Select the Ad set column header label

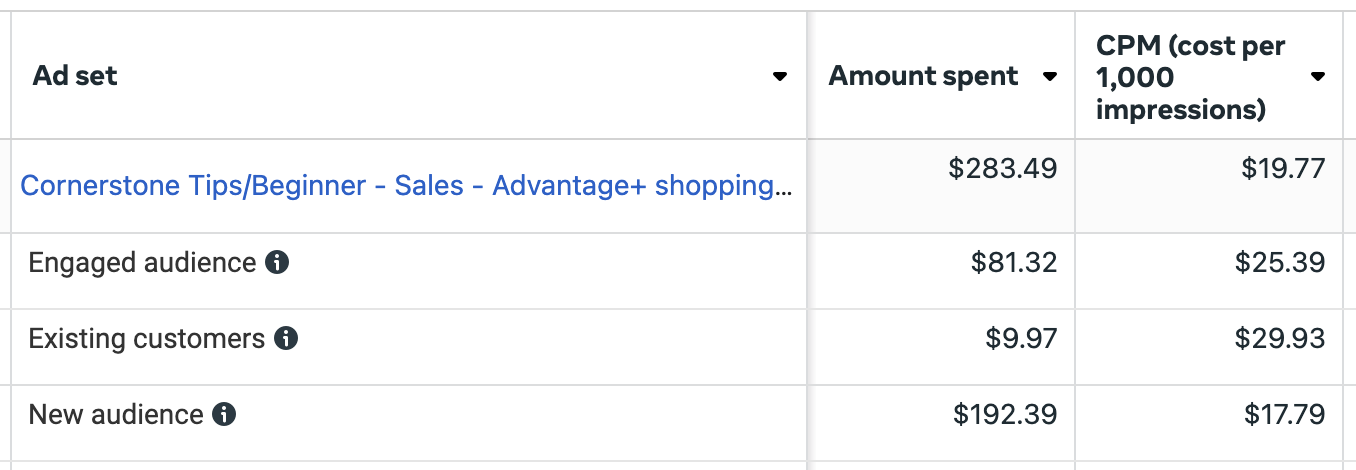(x=75, y=76)
